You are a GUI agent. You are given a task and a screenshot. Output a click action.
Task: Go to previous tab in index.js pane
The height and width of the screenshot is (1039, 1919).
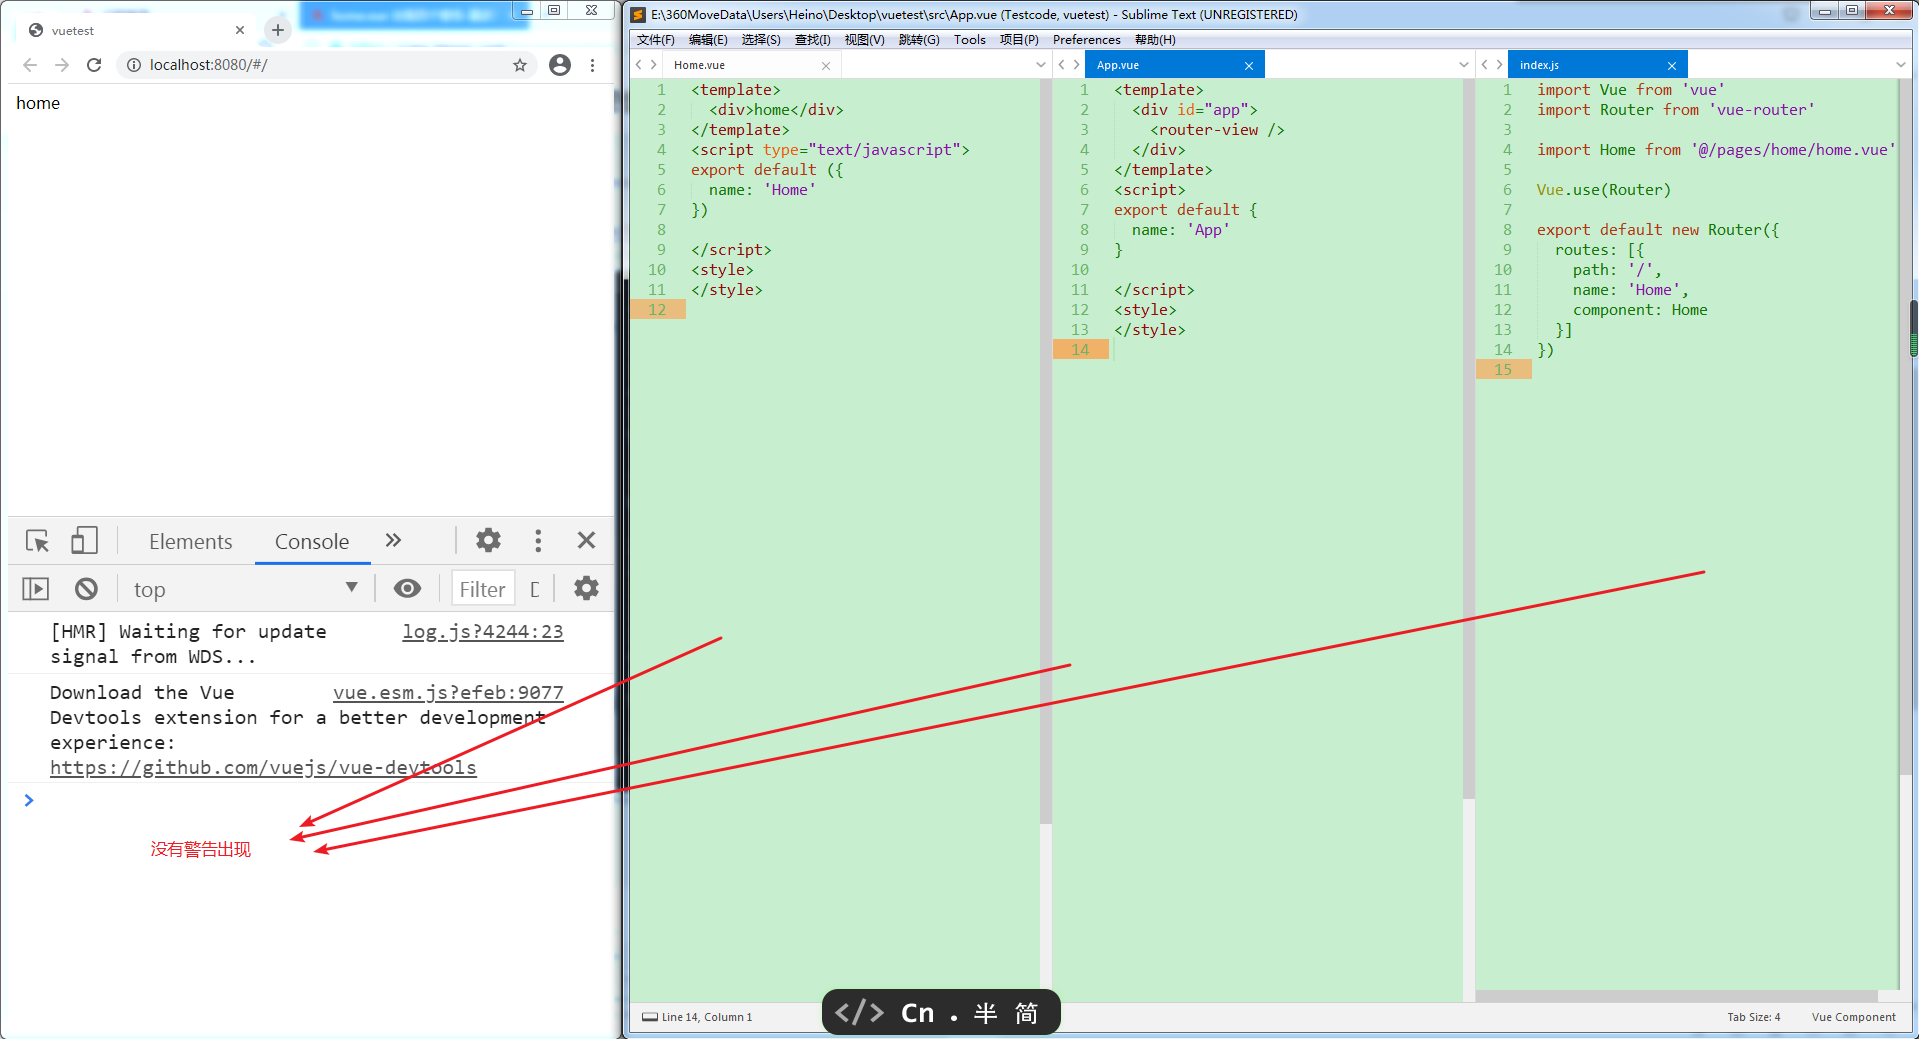(1485, 65)
